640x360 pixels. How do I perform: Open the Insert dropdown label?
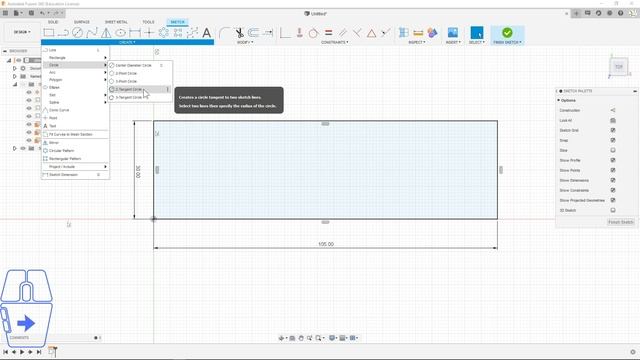(x=453, y=42)
